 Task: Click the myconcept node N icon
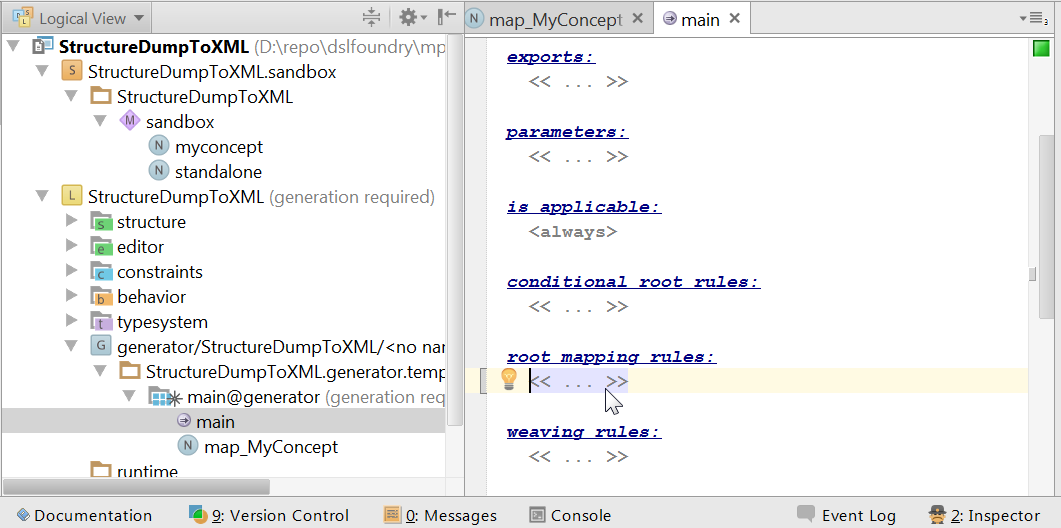[x=158, y=147]
